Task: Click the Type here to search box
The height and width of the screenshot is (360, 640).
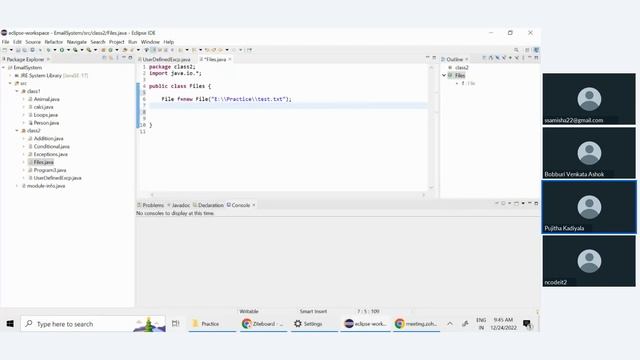Action: pos(93,324)
